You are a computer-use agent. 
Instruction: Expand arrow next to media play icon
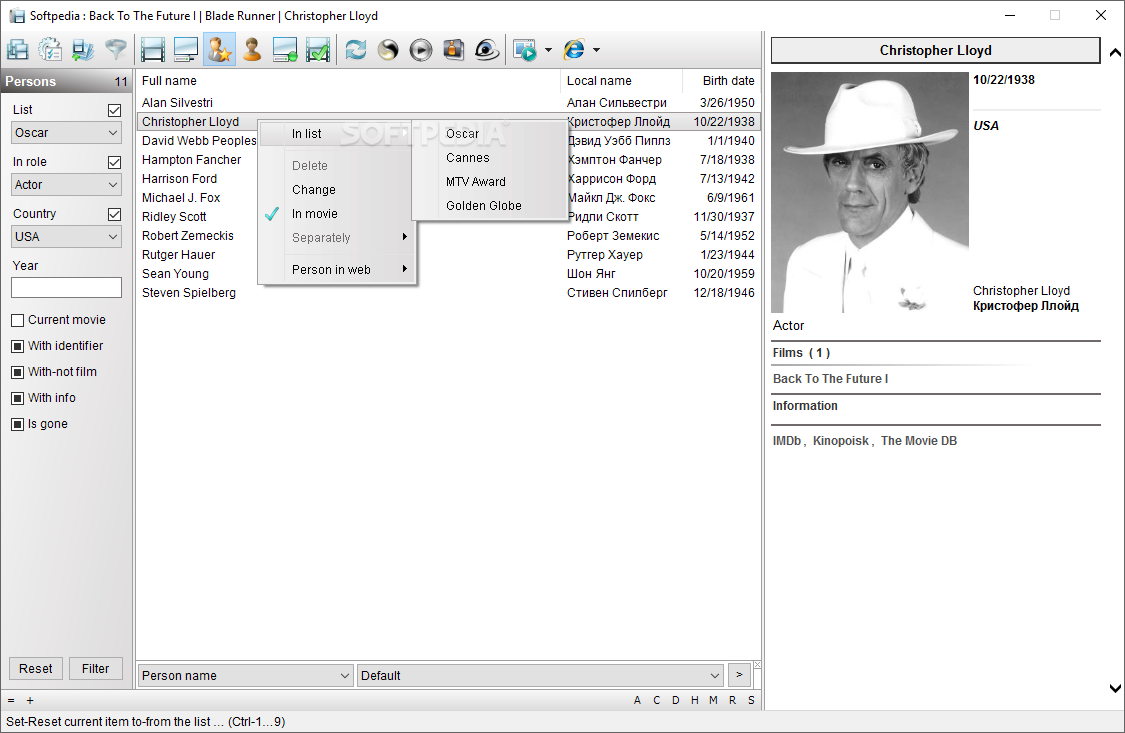[548, 49]
